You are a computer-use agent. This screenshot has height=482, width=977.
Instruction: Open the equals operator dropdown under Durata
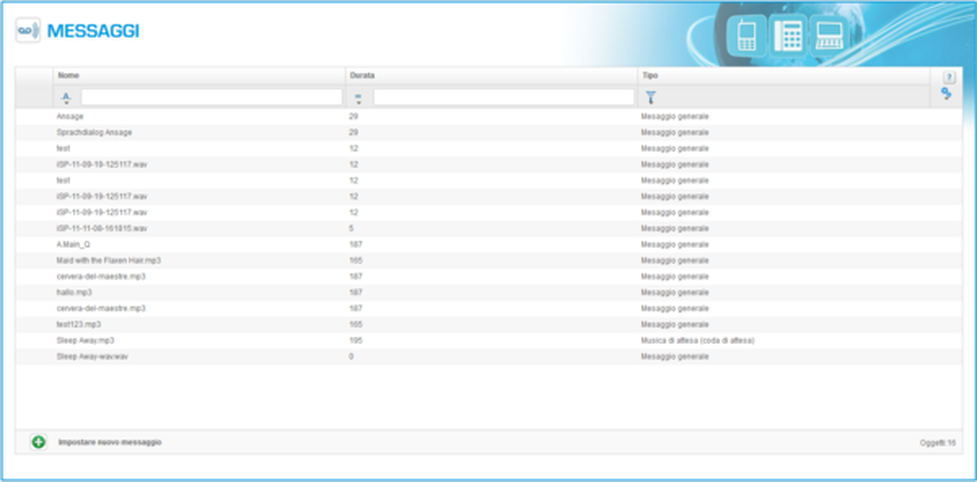pyautogui.click(x=358, y=97)
